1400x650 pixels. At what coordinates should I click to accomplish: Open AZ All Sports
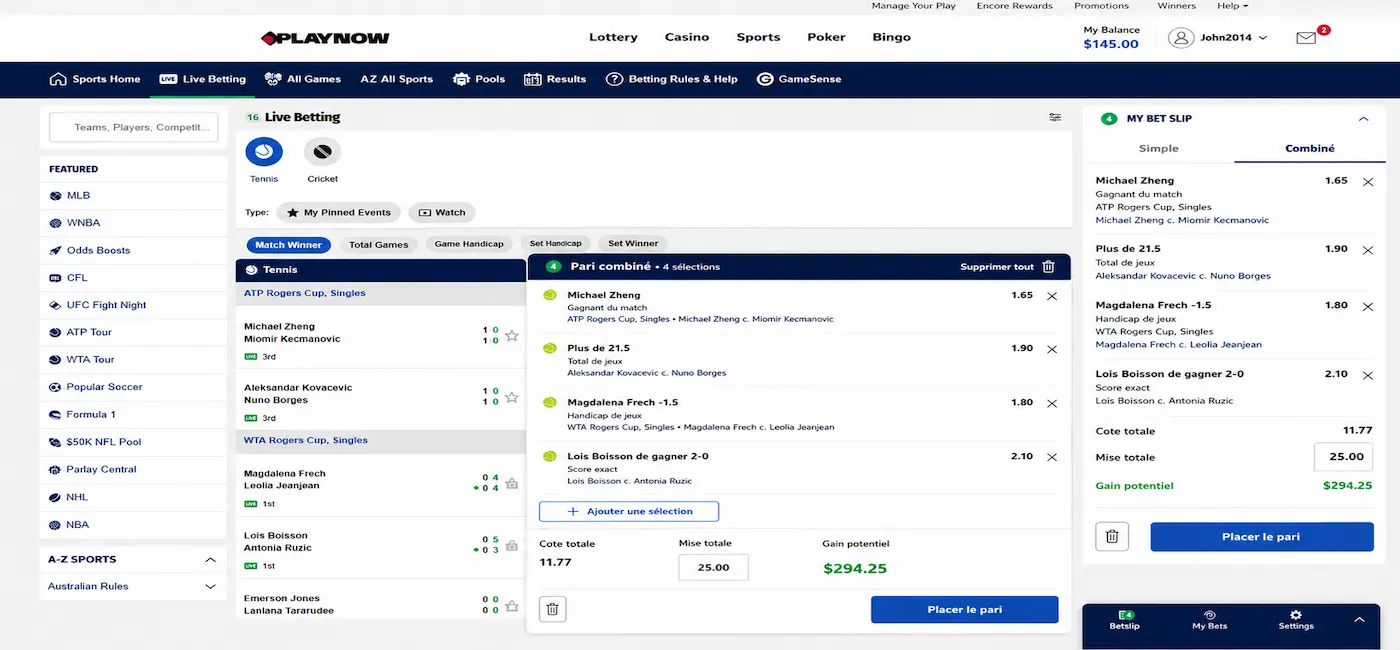(x=397, y=79)
